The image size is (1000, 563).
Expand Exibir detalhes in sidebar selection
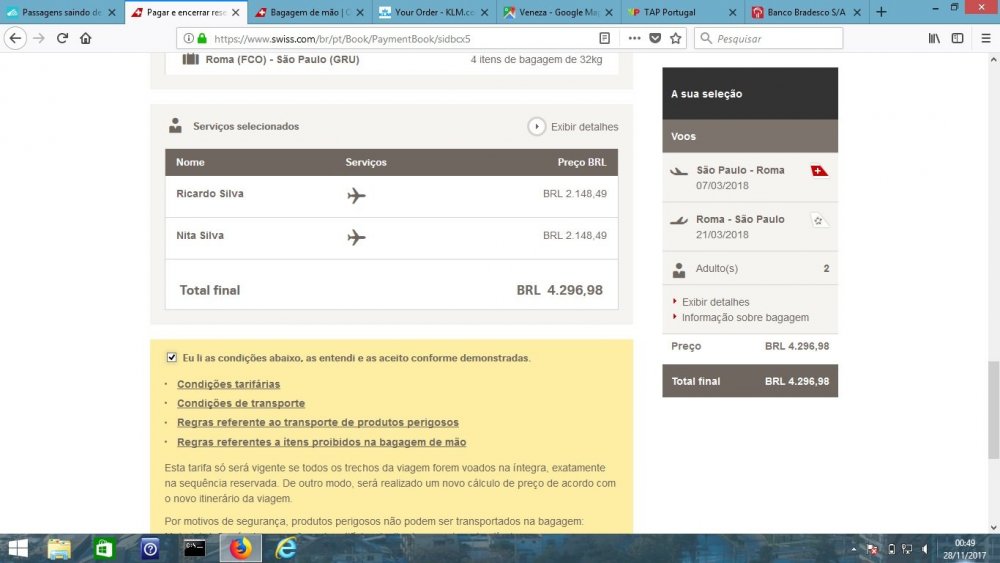(x=715, y=302)
